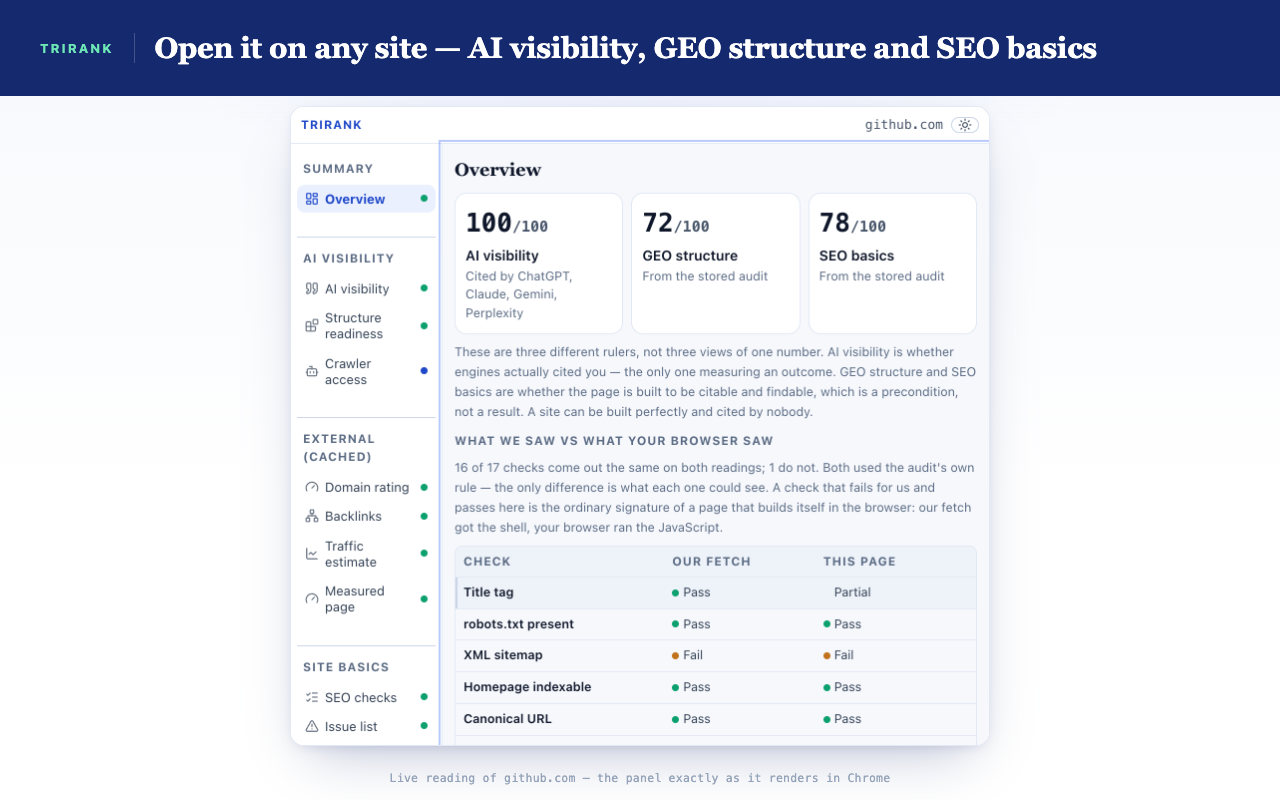Toggle the light/dark theme sun button
1280x800 pixels.
pyautogui.click(x=965, y=125)
